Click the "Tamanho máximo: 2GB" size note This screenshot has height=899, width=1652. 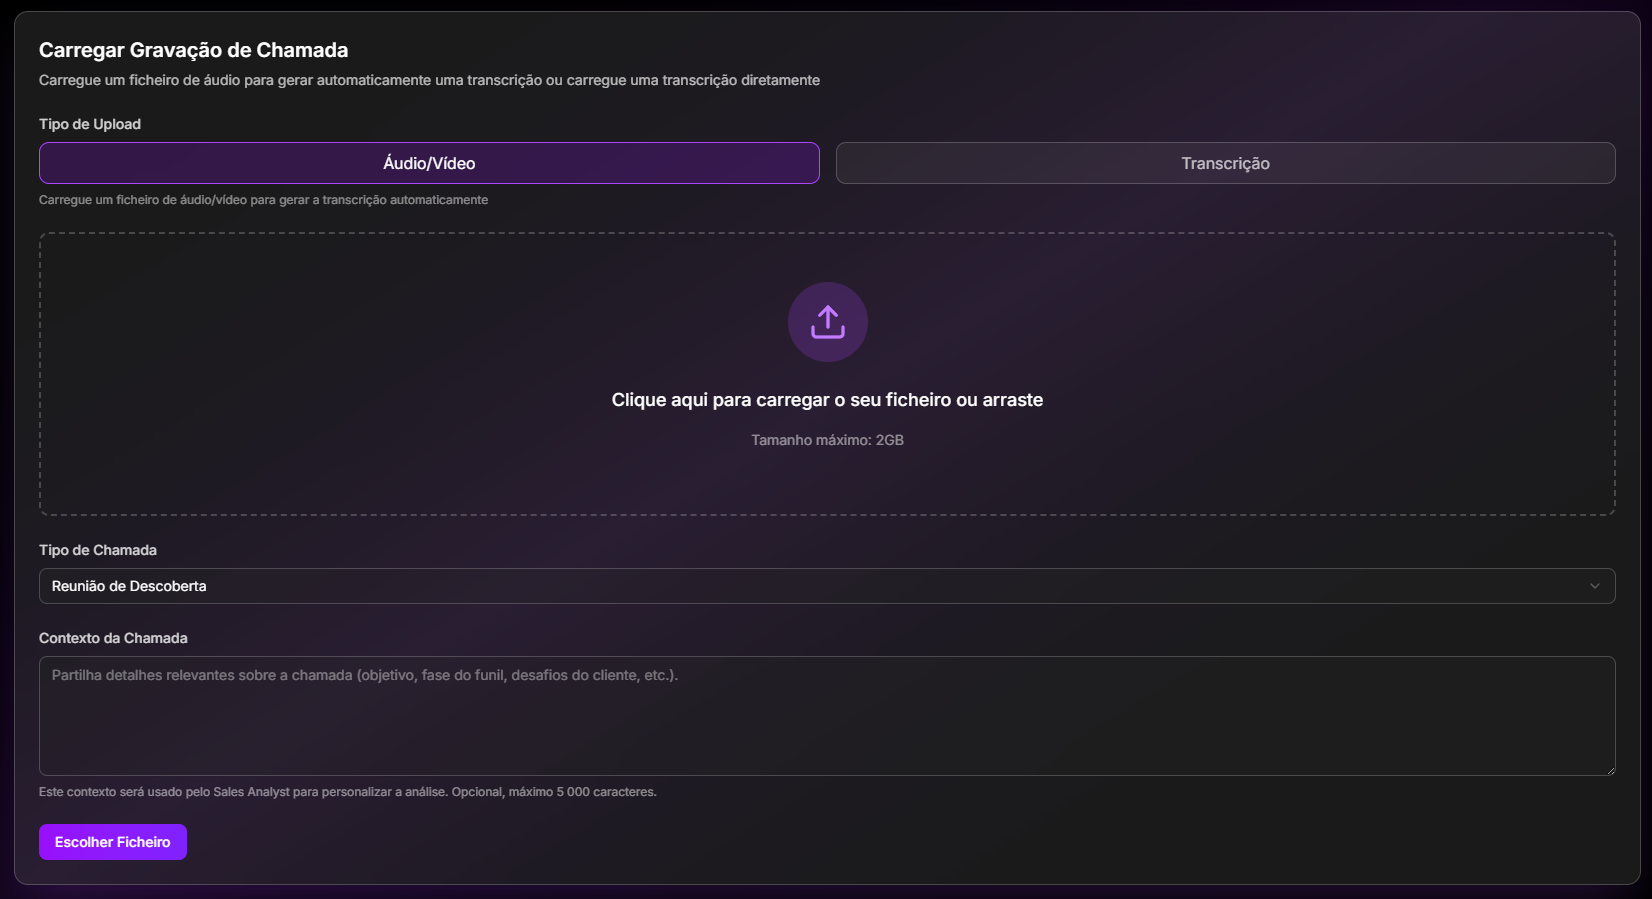pyautogui.click(x=827, y=440)
